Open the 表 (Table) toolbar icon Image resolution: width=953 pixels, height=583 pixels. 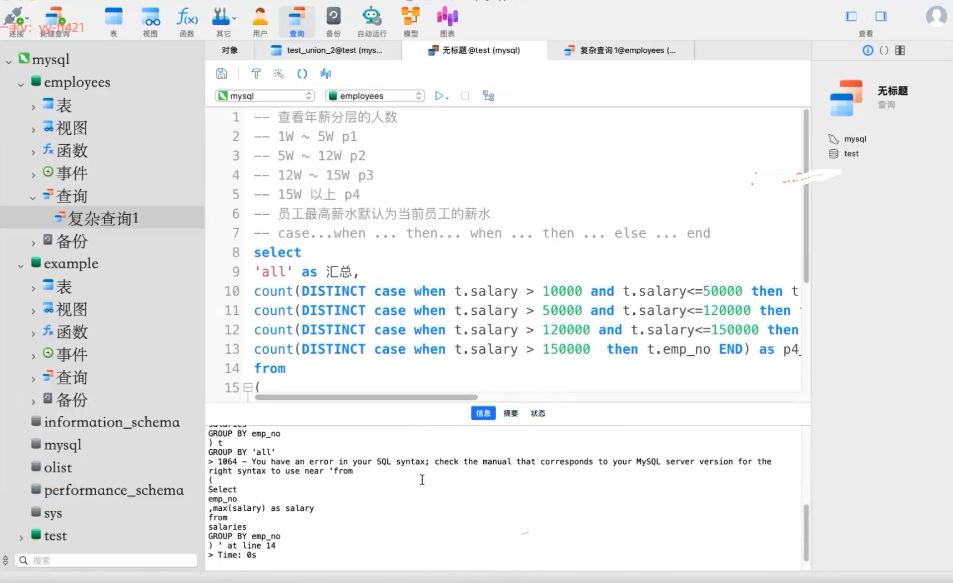[113, 19]
